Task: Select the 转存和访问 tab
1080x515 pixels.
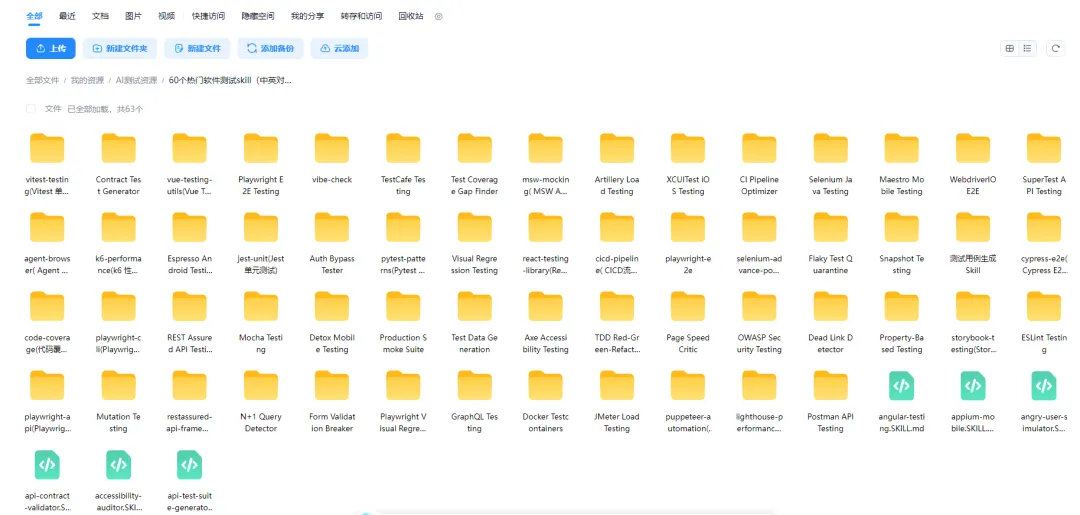Action: (x=361, y=16)
